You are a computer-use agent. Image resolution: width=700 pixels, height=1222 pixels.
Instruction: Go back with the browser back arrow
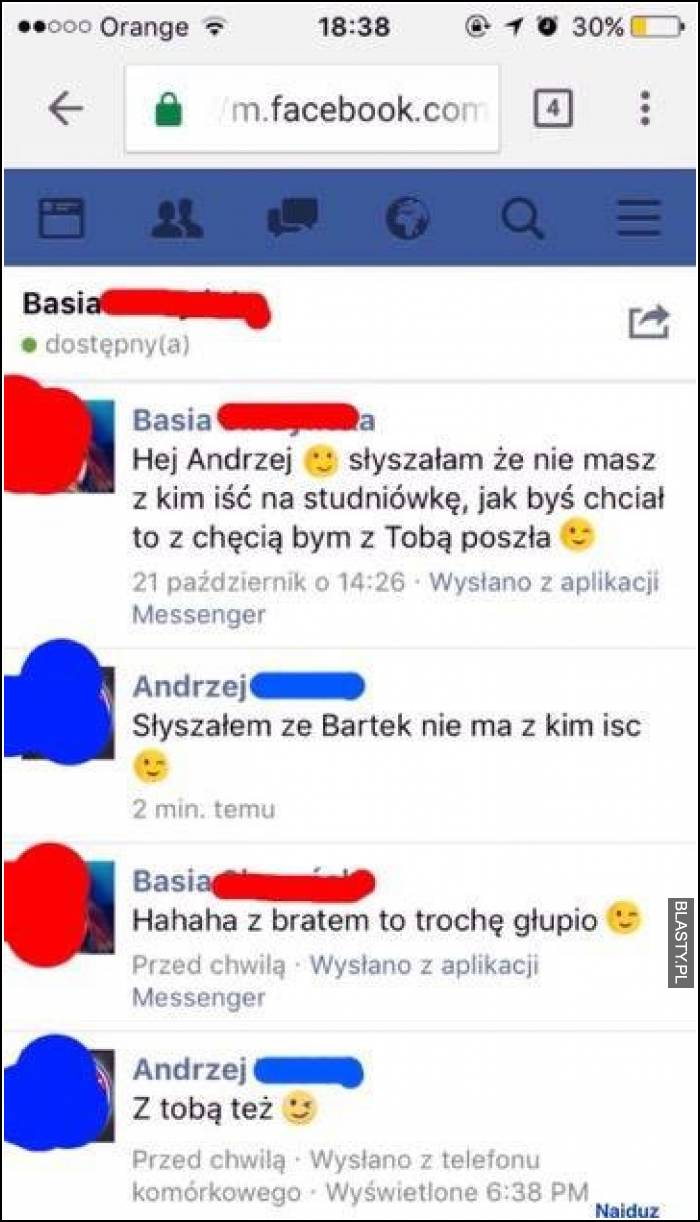click(66, 109)
